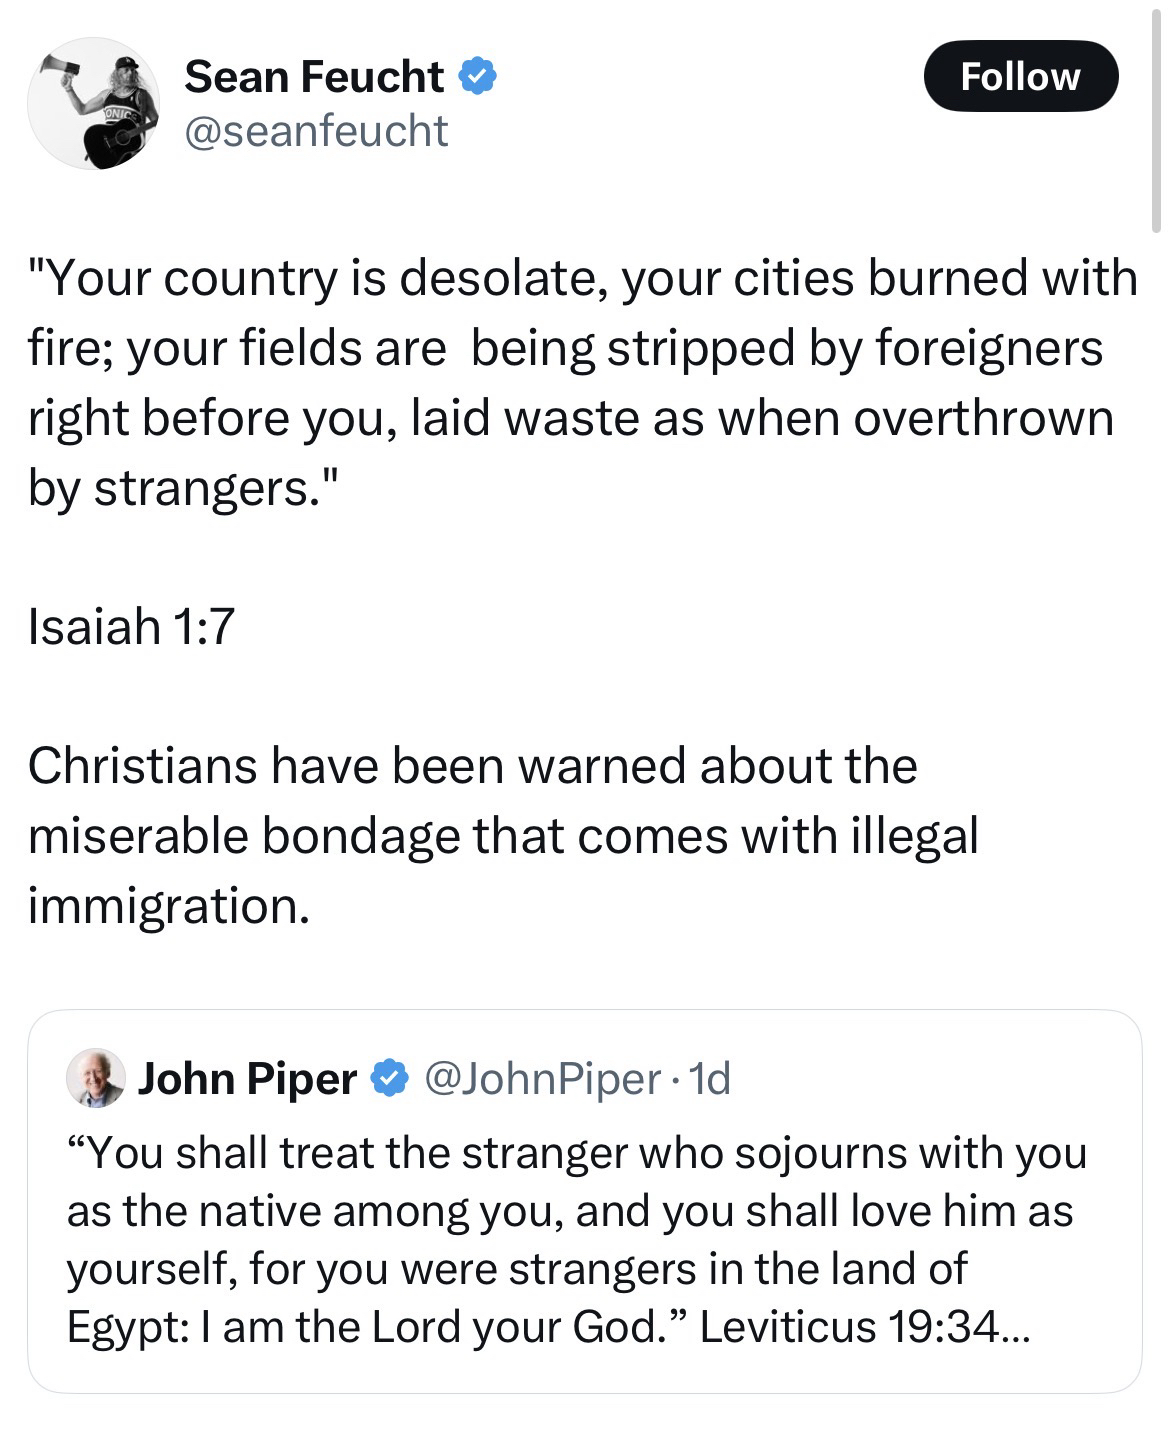Select the John Piper name in quoted tweet

click(x=246, y=1078)
